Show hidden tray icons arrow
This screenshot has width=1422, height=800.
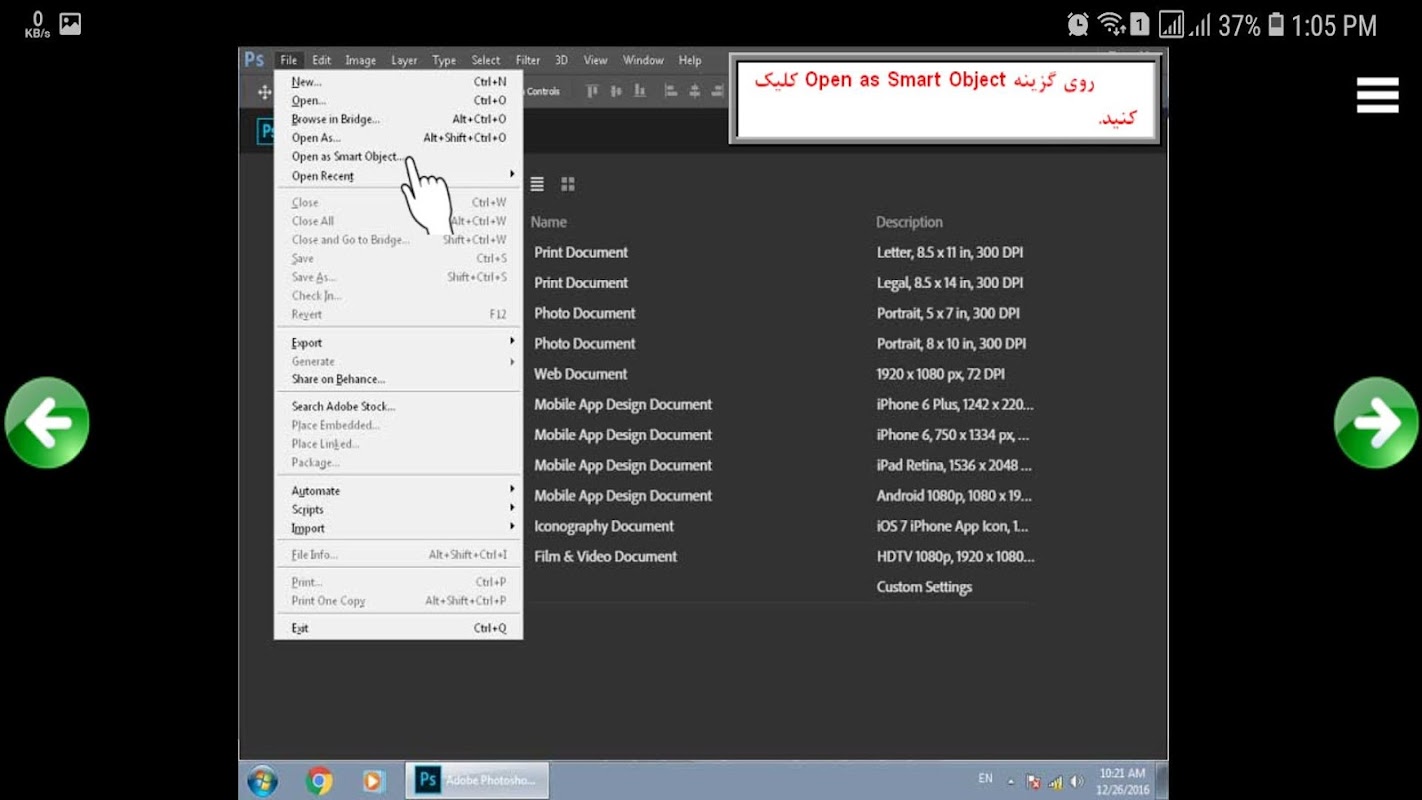[x=1011, y=782]
